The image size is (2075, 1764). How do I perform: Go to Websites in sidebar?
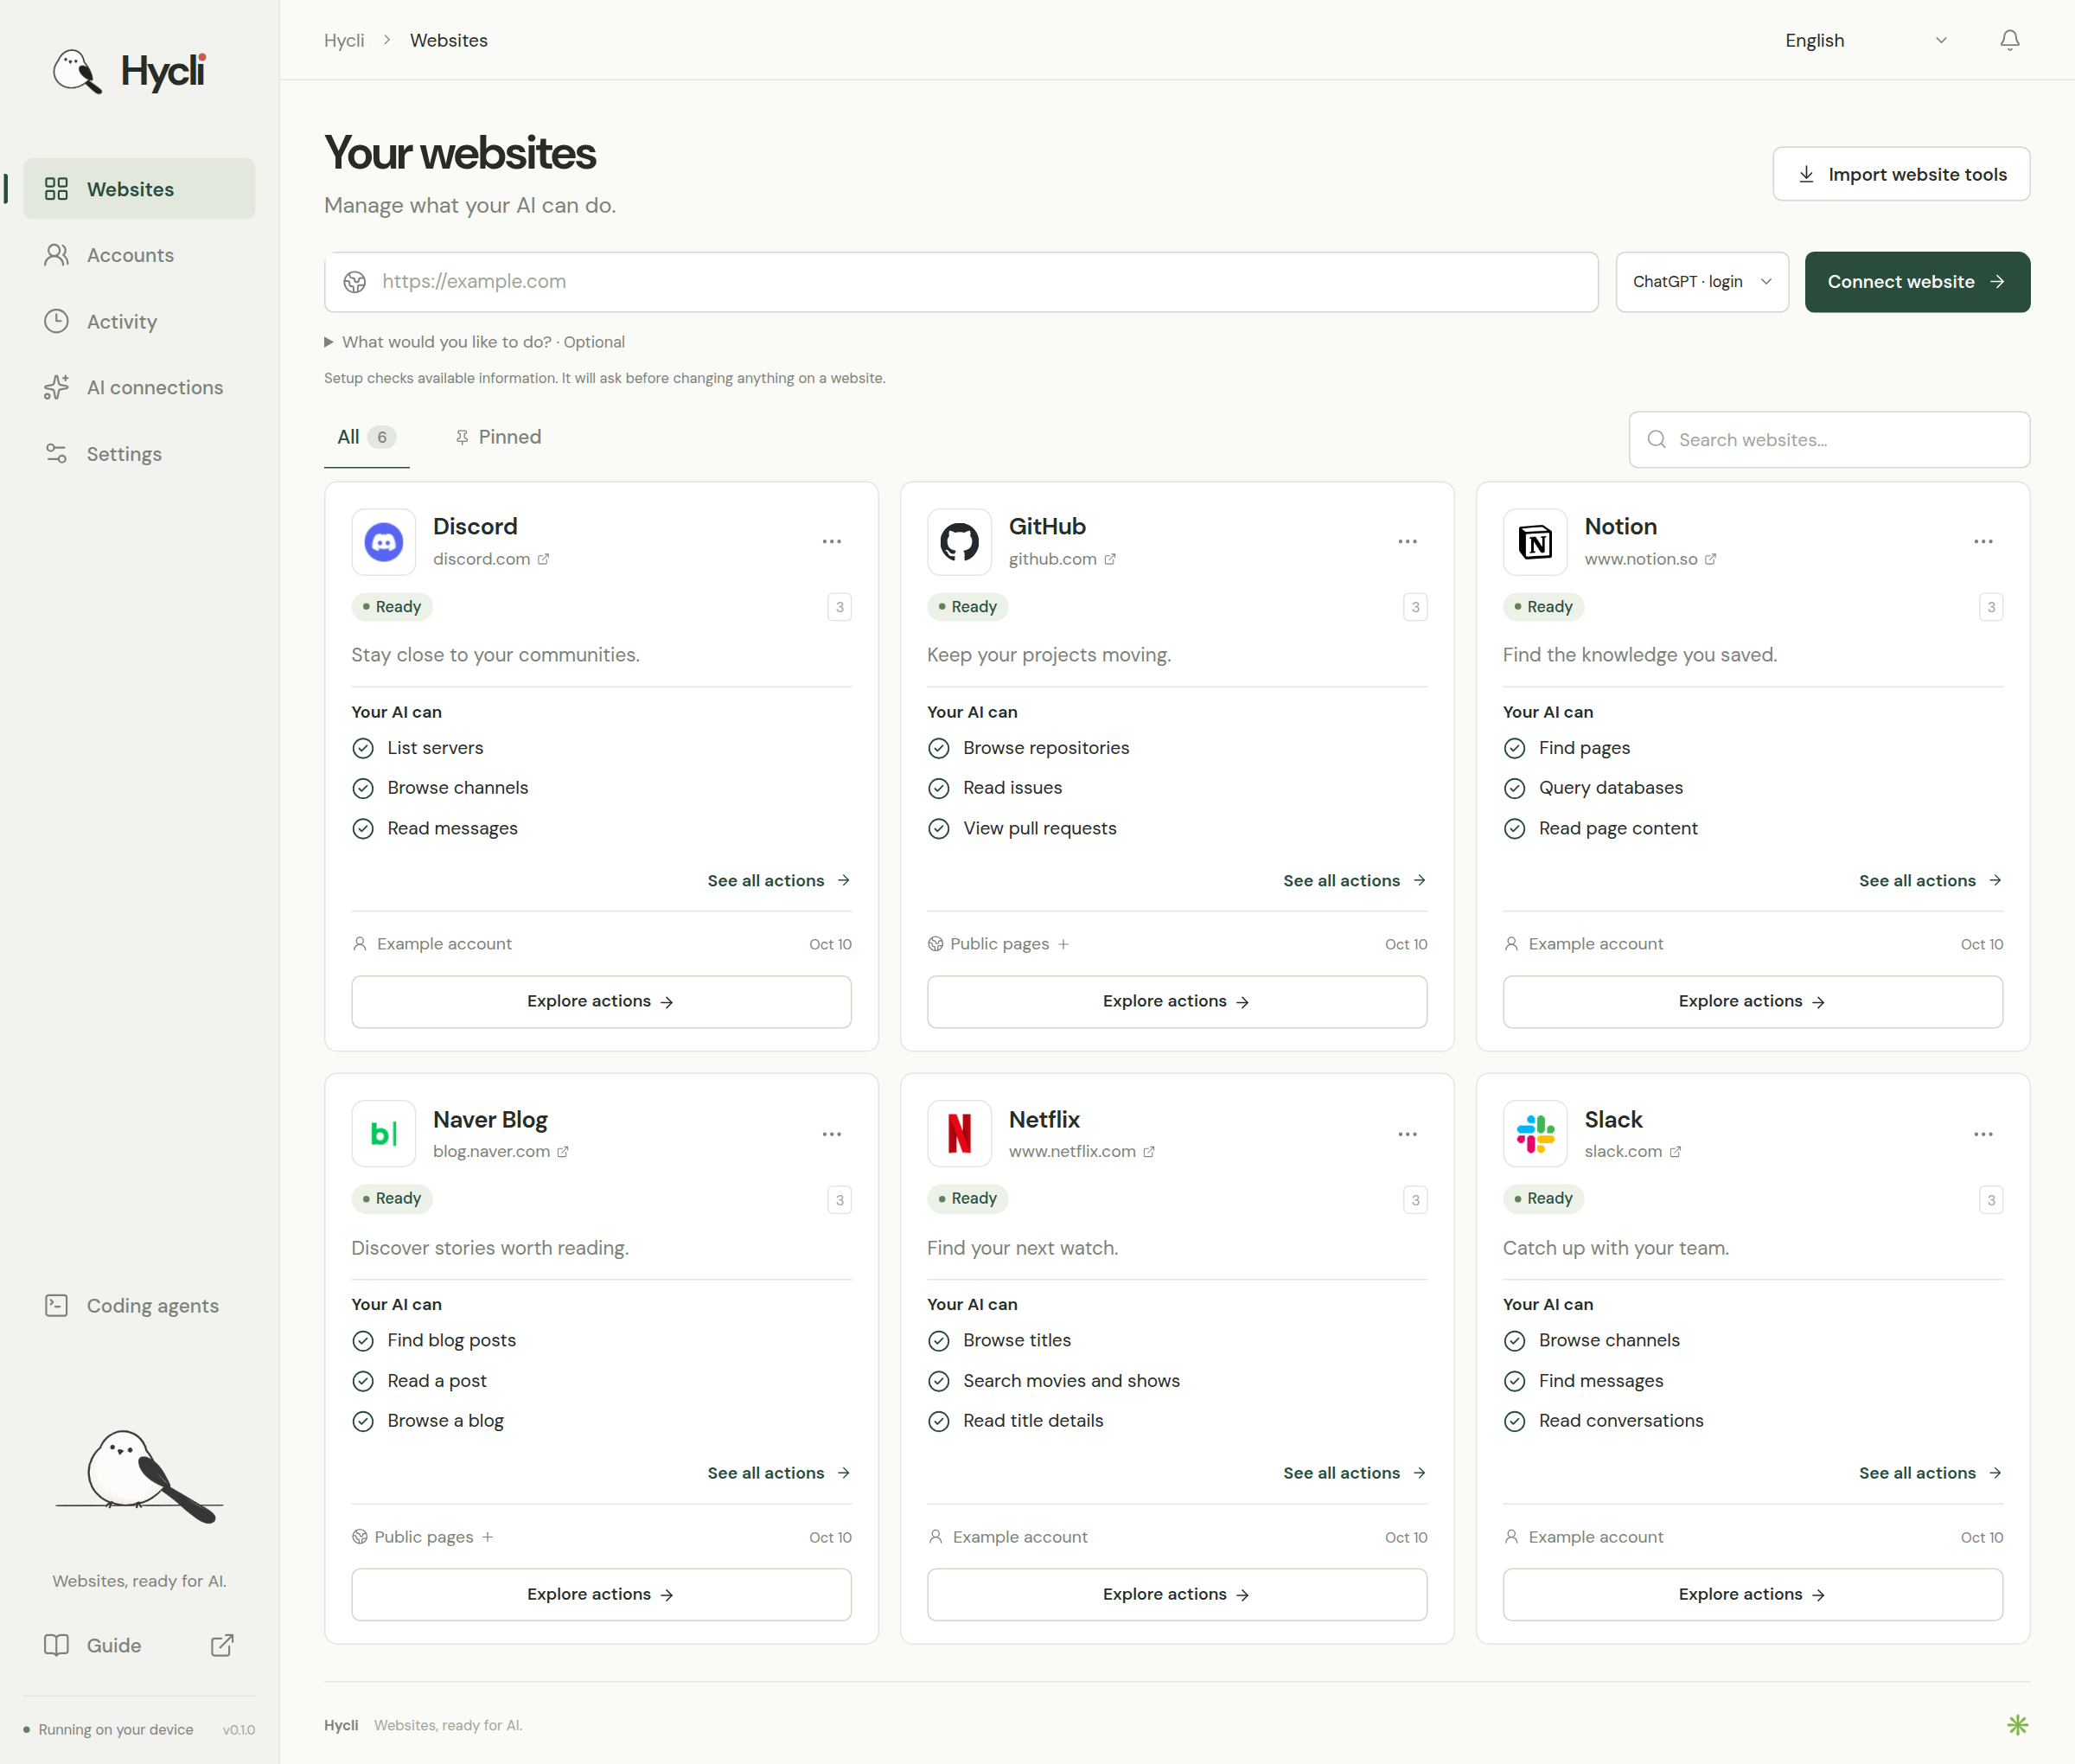(x=139, y=189)
